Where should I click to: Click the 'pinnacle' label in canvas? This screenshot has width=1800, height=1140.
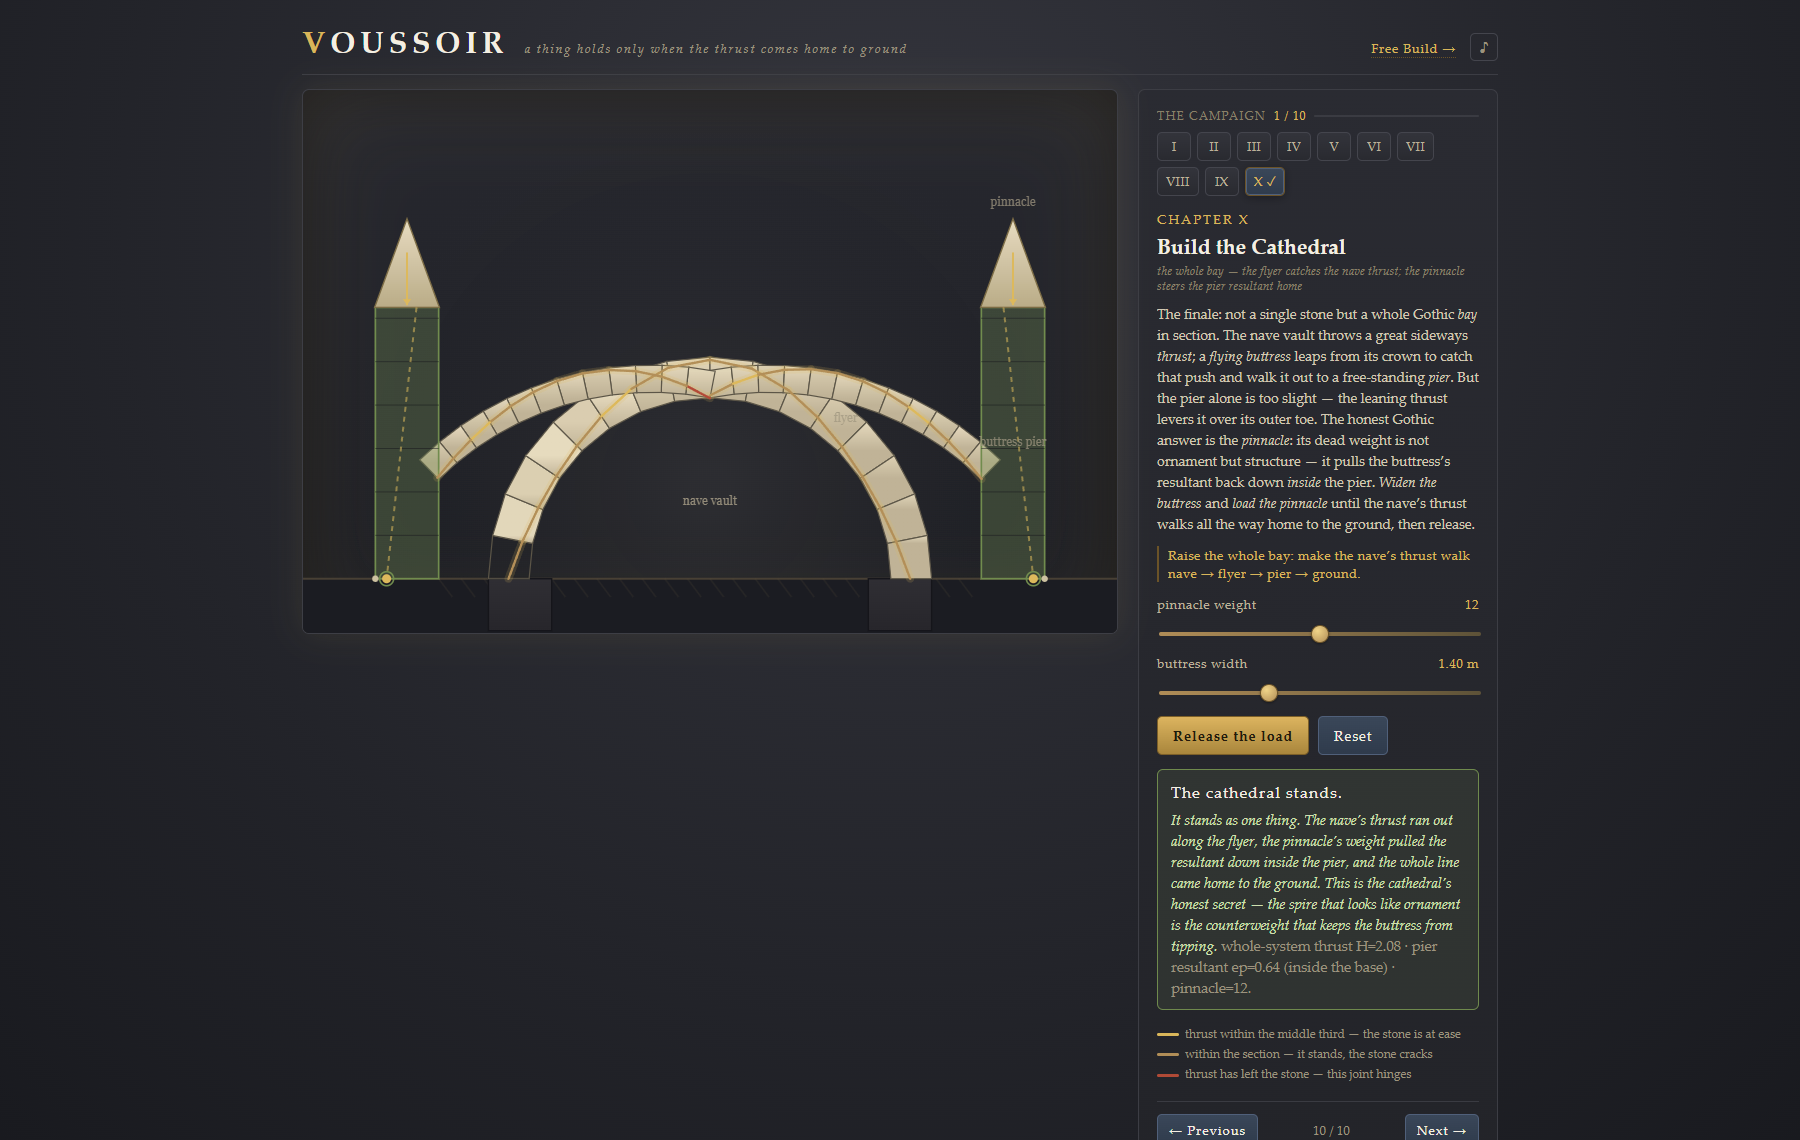pyautogui.click(x=1013, y=201)
